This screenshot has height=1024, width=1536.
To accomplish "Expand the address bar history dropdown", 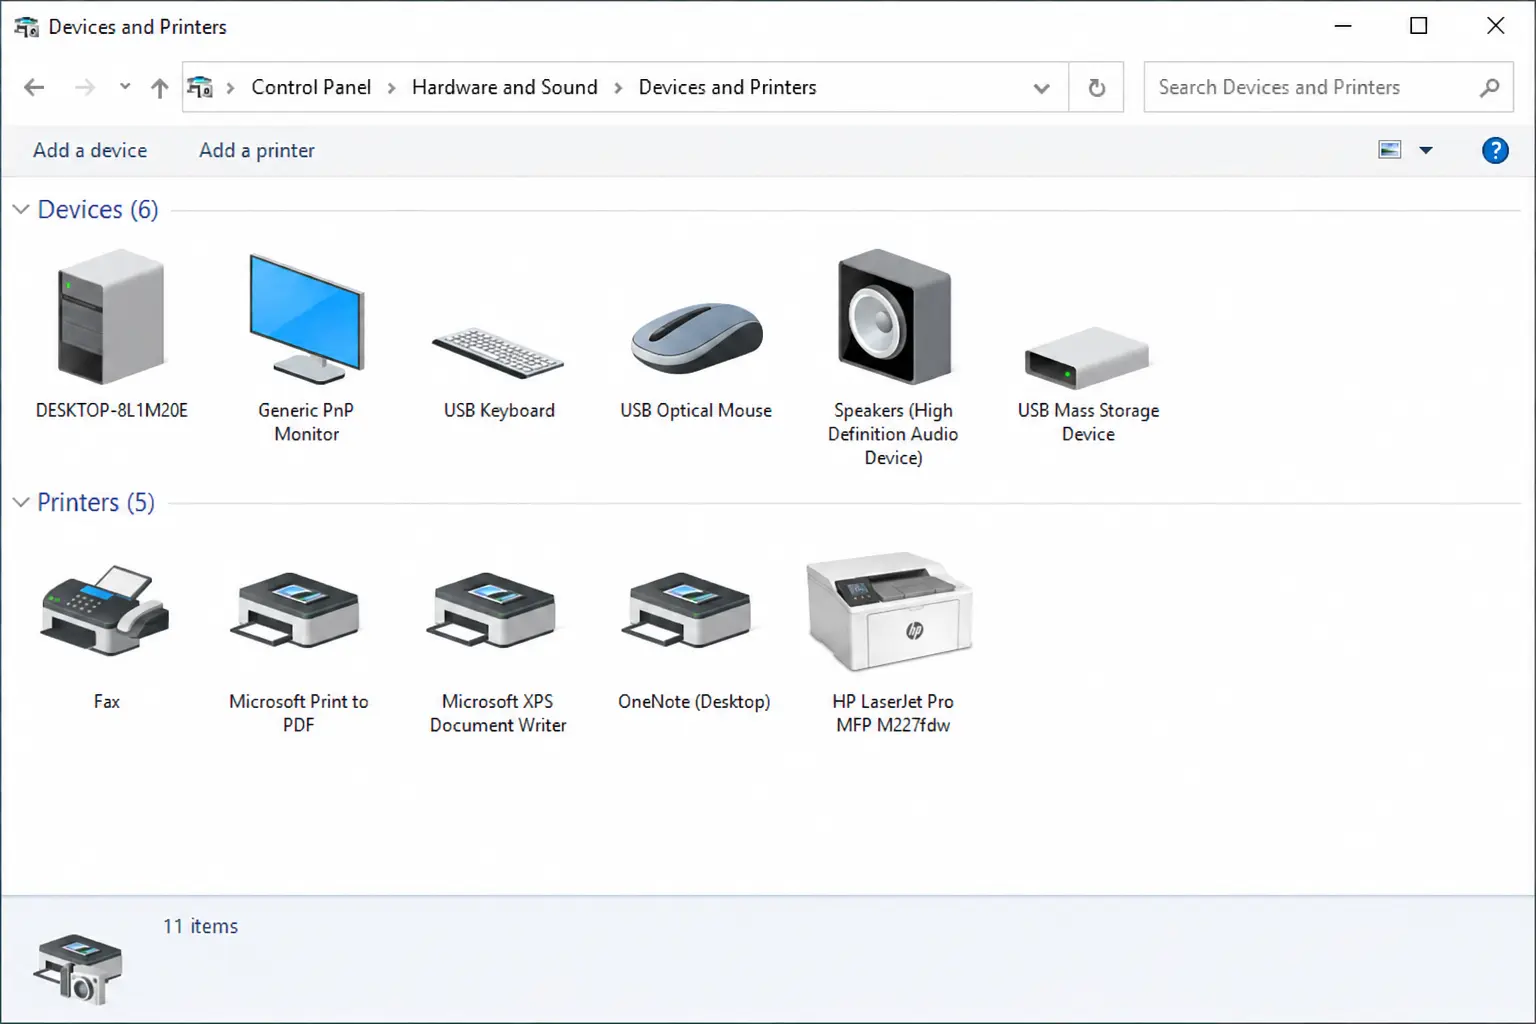I will pyautogui.click(x=1041, y=88).
